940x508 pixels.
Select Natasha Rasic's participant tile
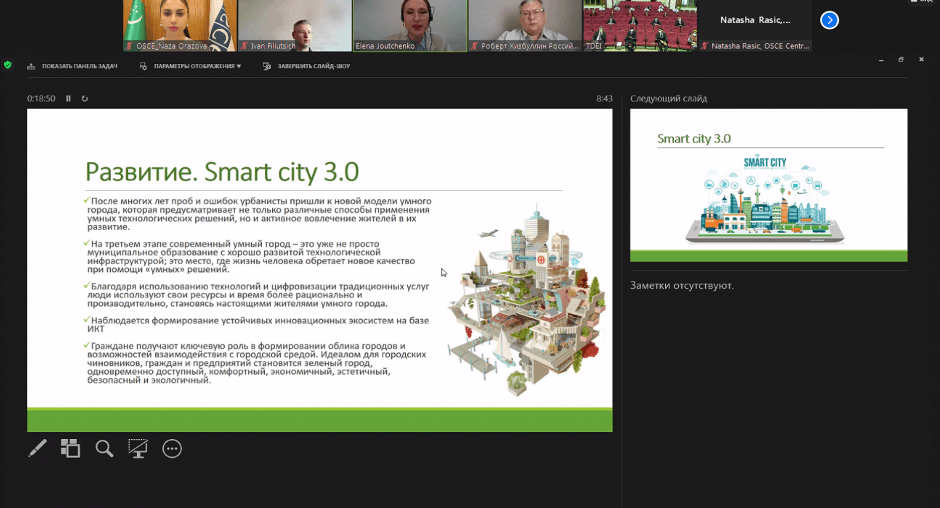755,25
